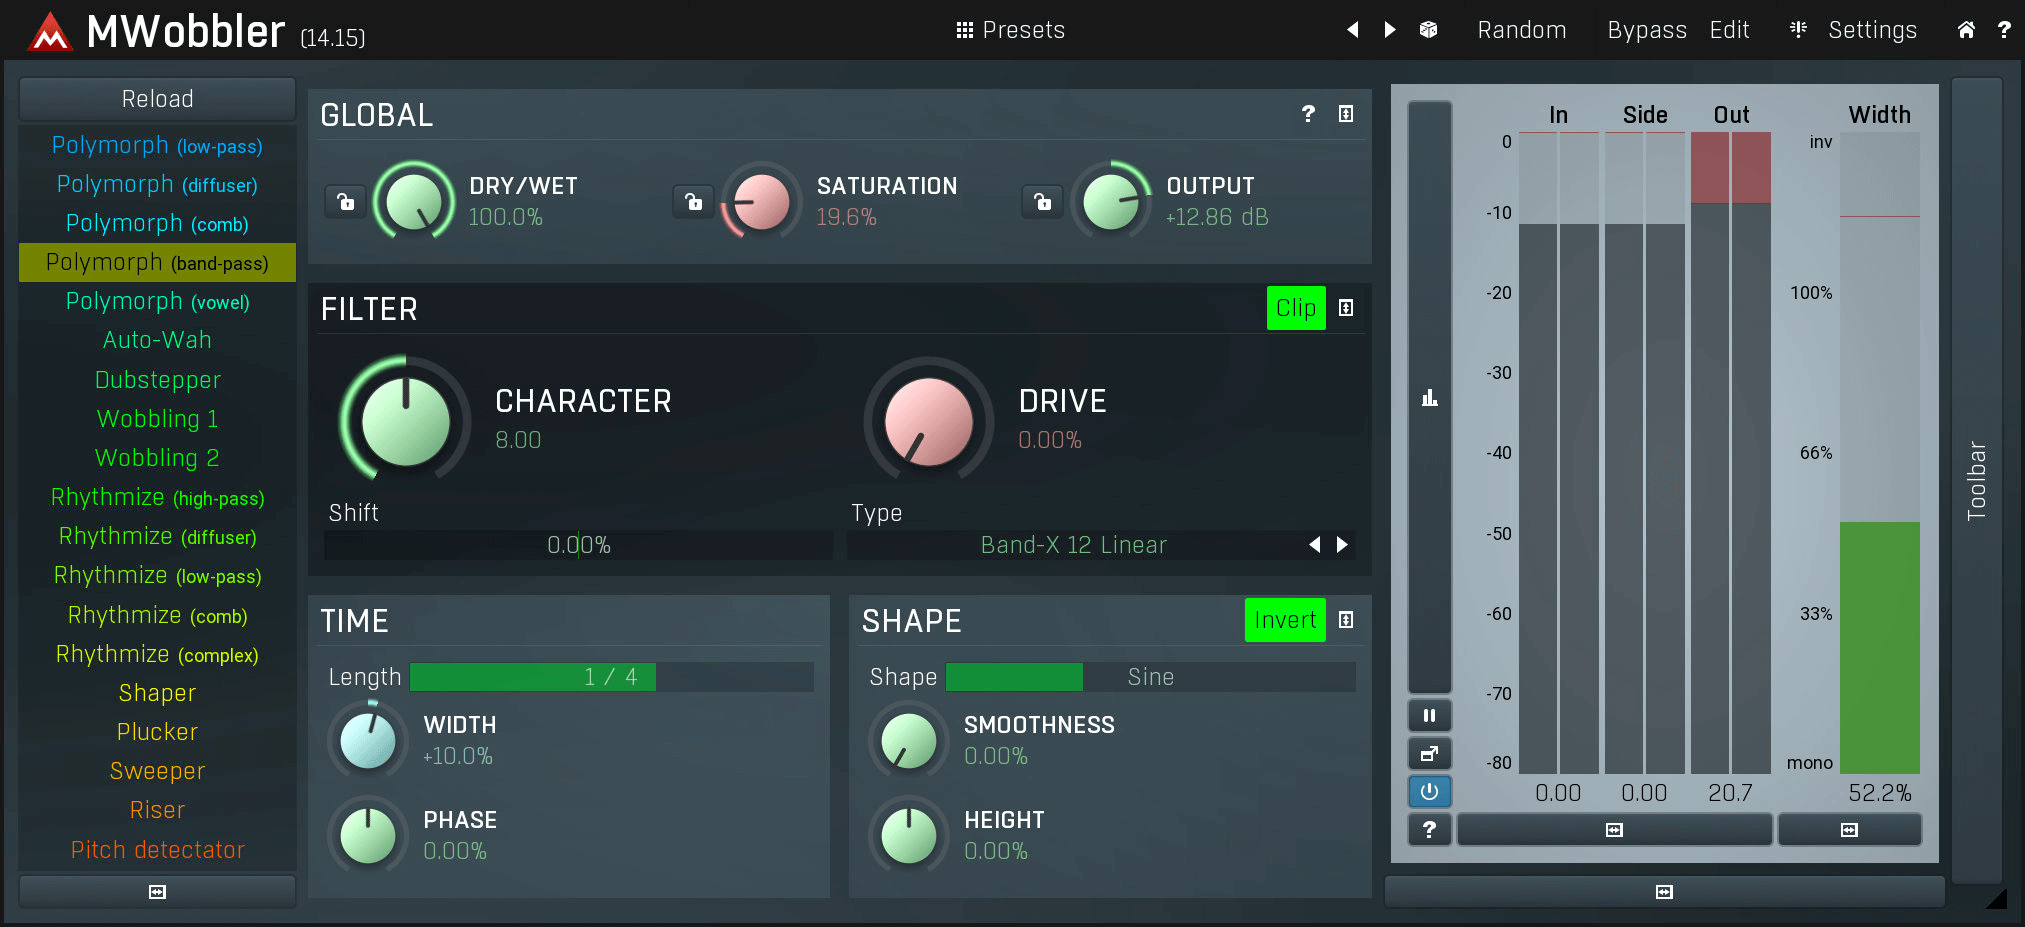Detach the meter panel with popup icon
2025x927 pixels.
(1429, 754)
